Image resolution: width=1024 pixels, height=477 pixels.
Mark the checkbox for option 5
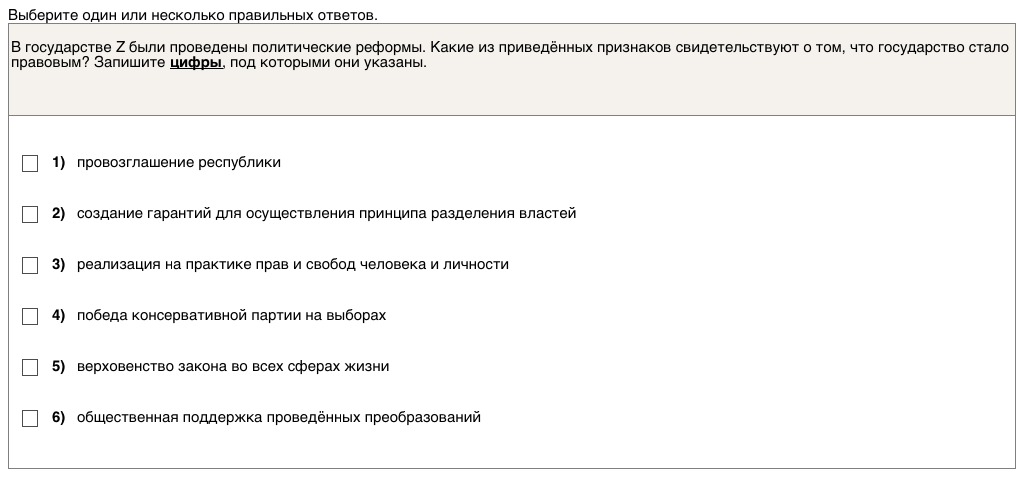30,367
